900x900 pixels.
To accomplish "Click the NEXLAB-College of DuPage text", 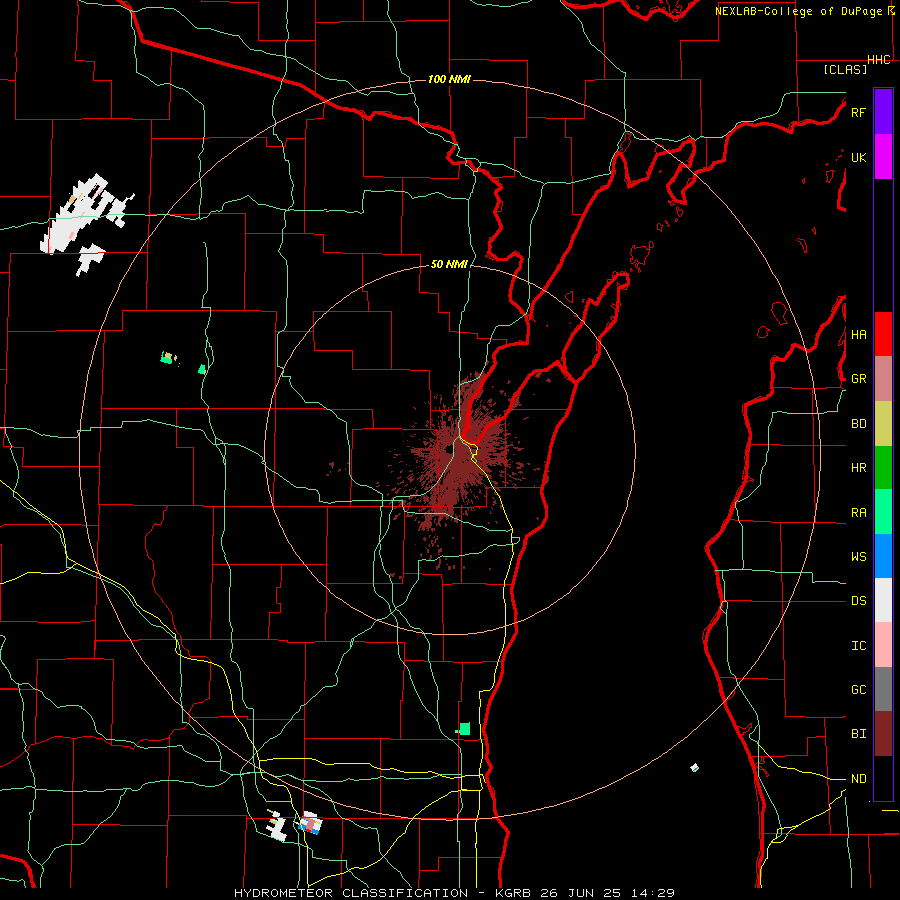I will 800,11.
